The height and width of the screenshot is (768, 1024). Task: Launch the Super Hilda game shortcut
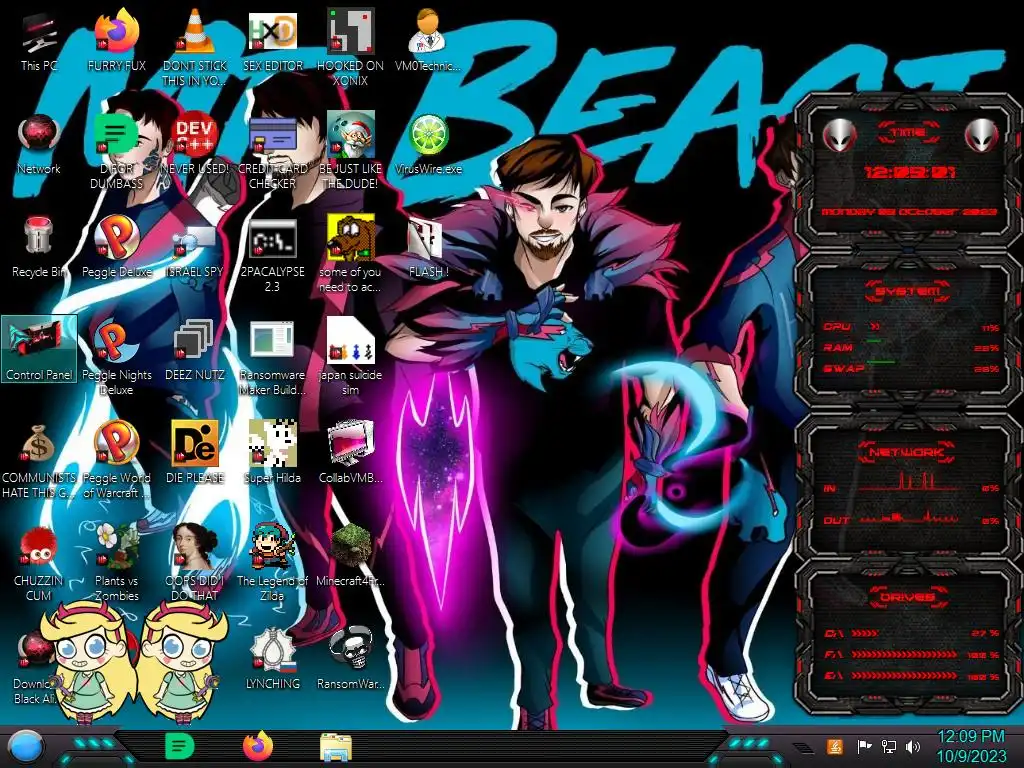pos(273,452)
